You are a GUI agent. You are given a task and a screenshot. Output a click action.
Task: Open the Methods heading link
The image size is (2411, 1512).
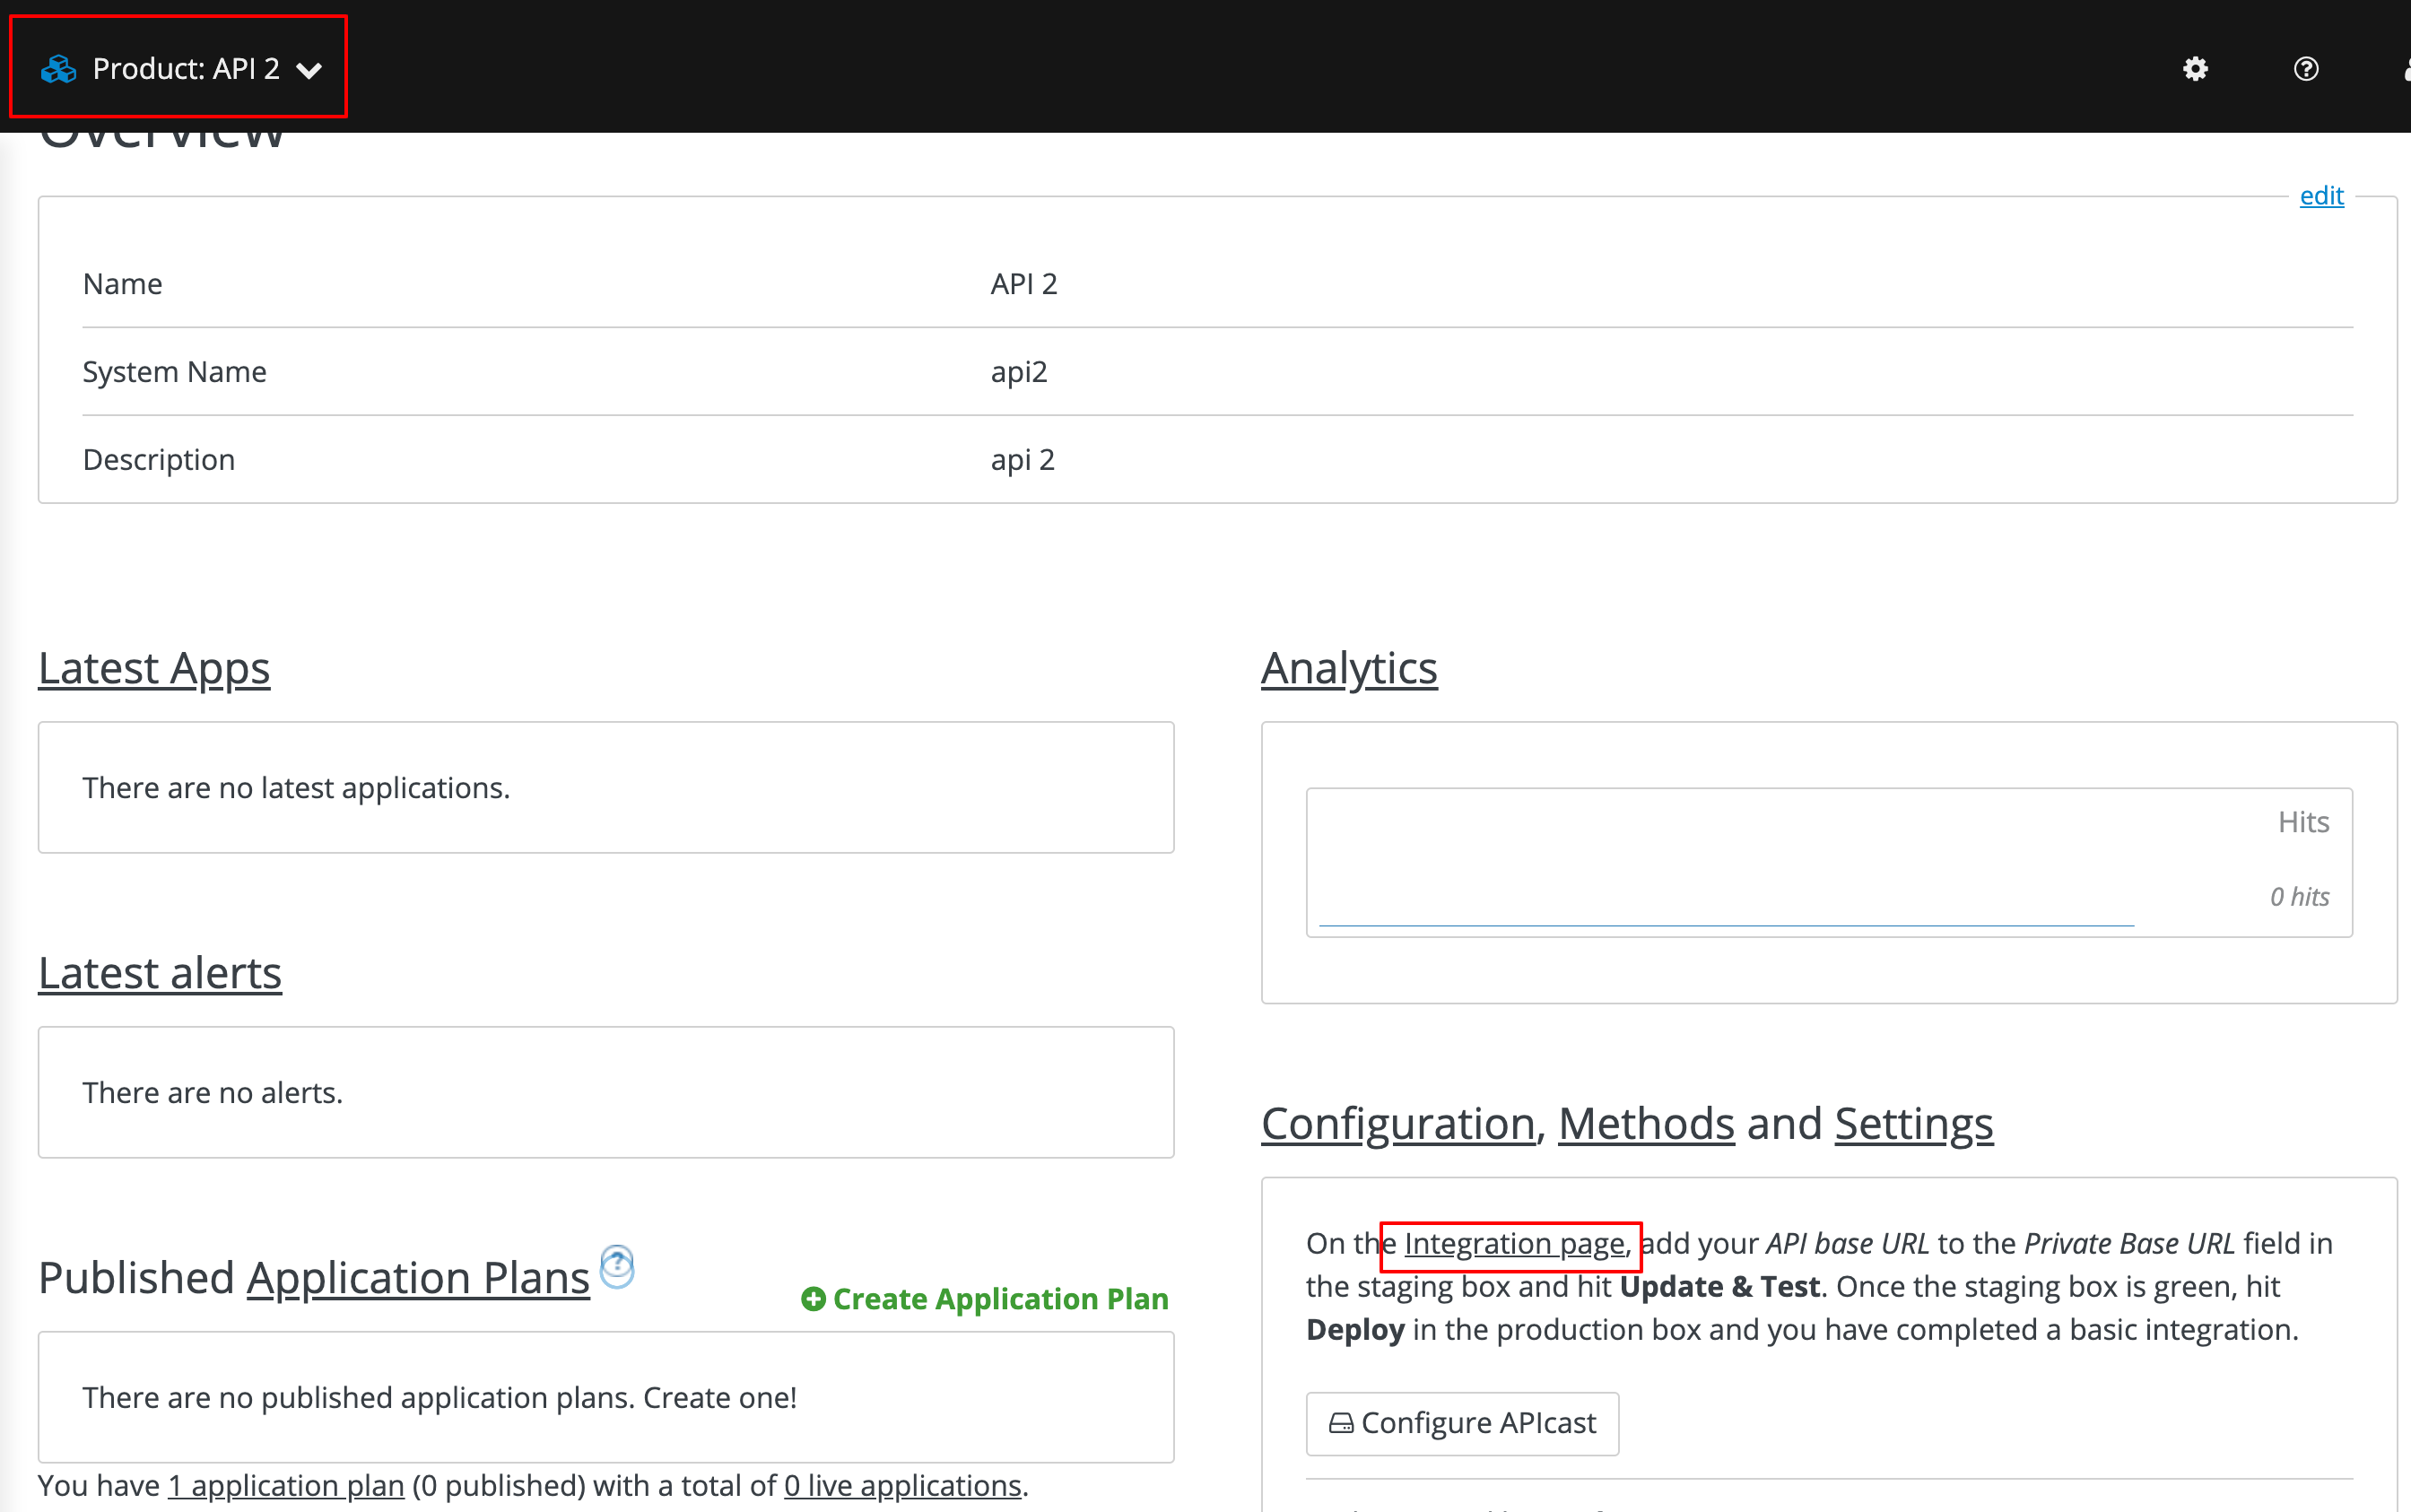point(1646,1124)
